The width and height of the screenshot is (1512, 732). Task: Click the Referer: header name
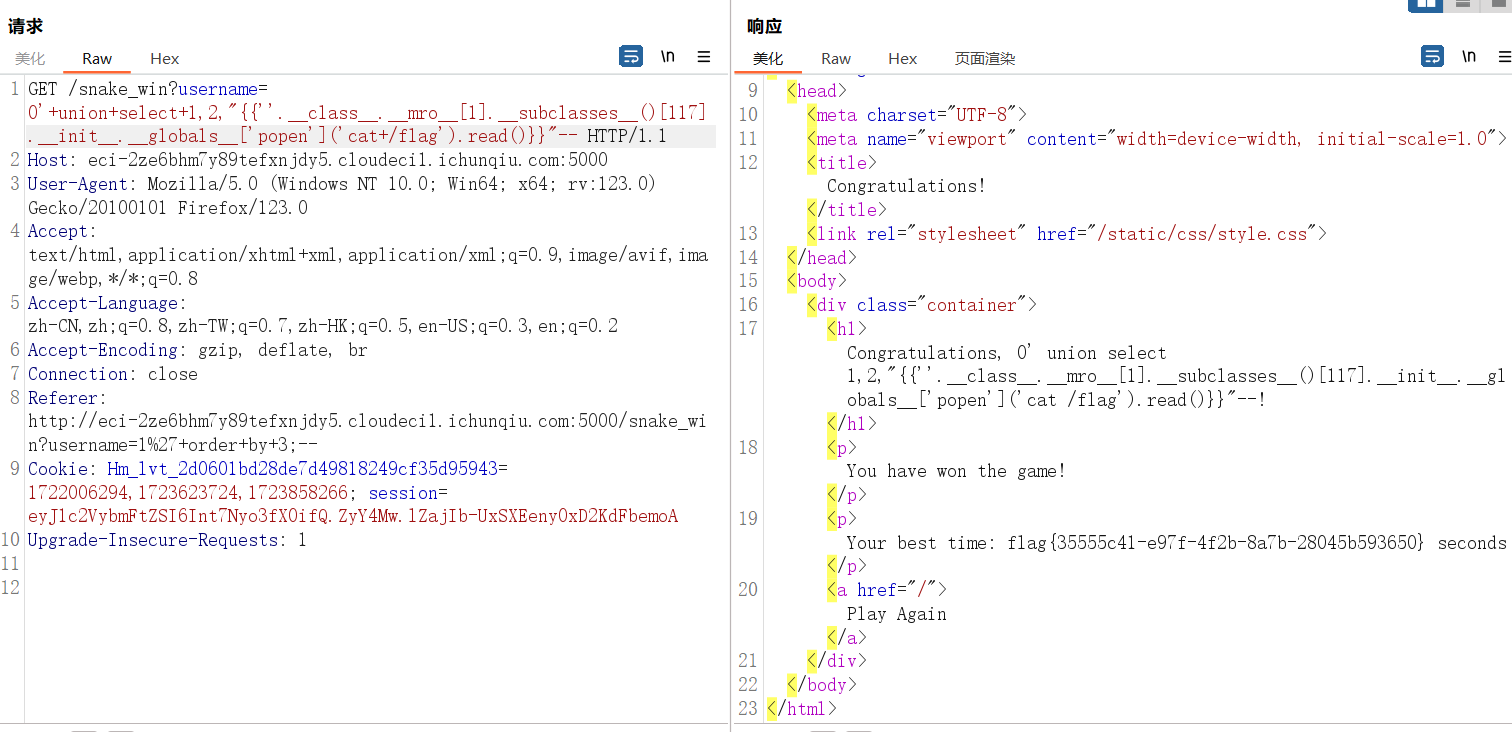tap(67, 398)
